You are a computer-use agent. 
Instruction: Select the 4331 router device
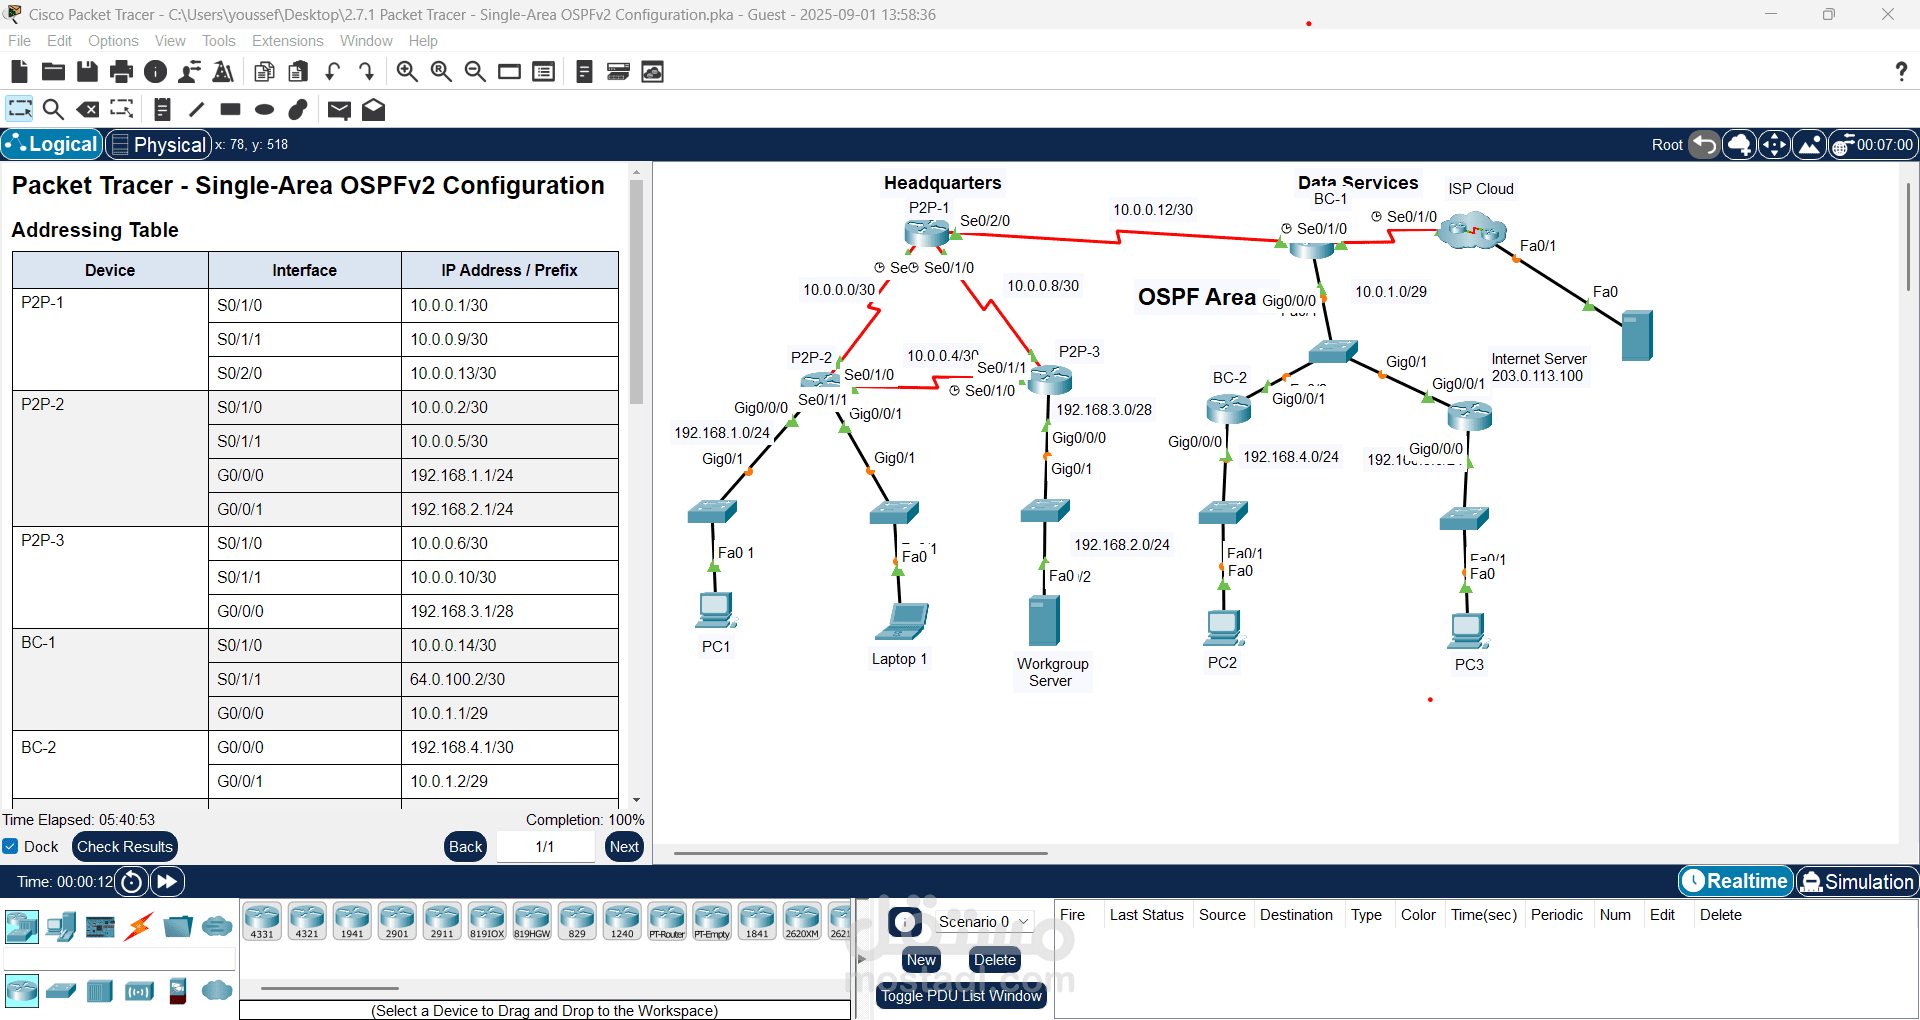click(x=262, y=922)
